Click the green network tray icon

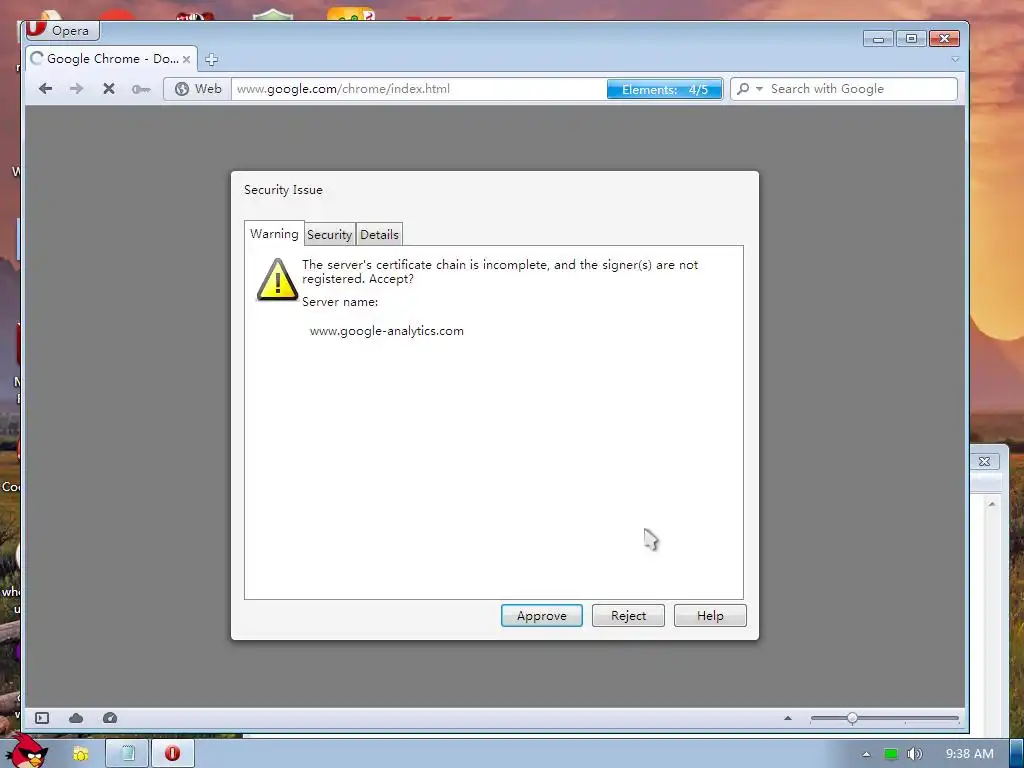890,754
